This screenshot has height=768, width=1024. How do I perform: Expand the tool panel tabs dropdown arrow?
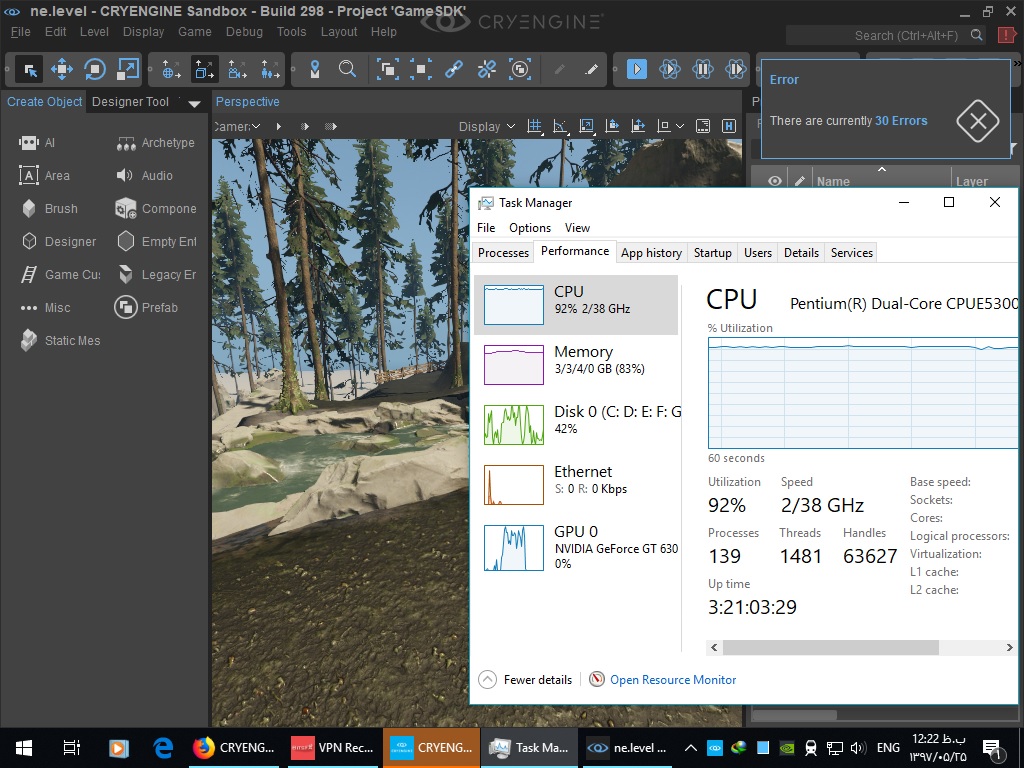click(194, 103)
